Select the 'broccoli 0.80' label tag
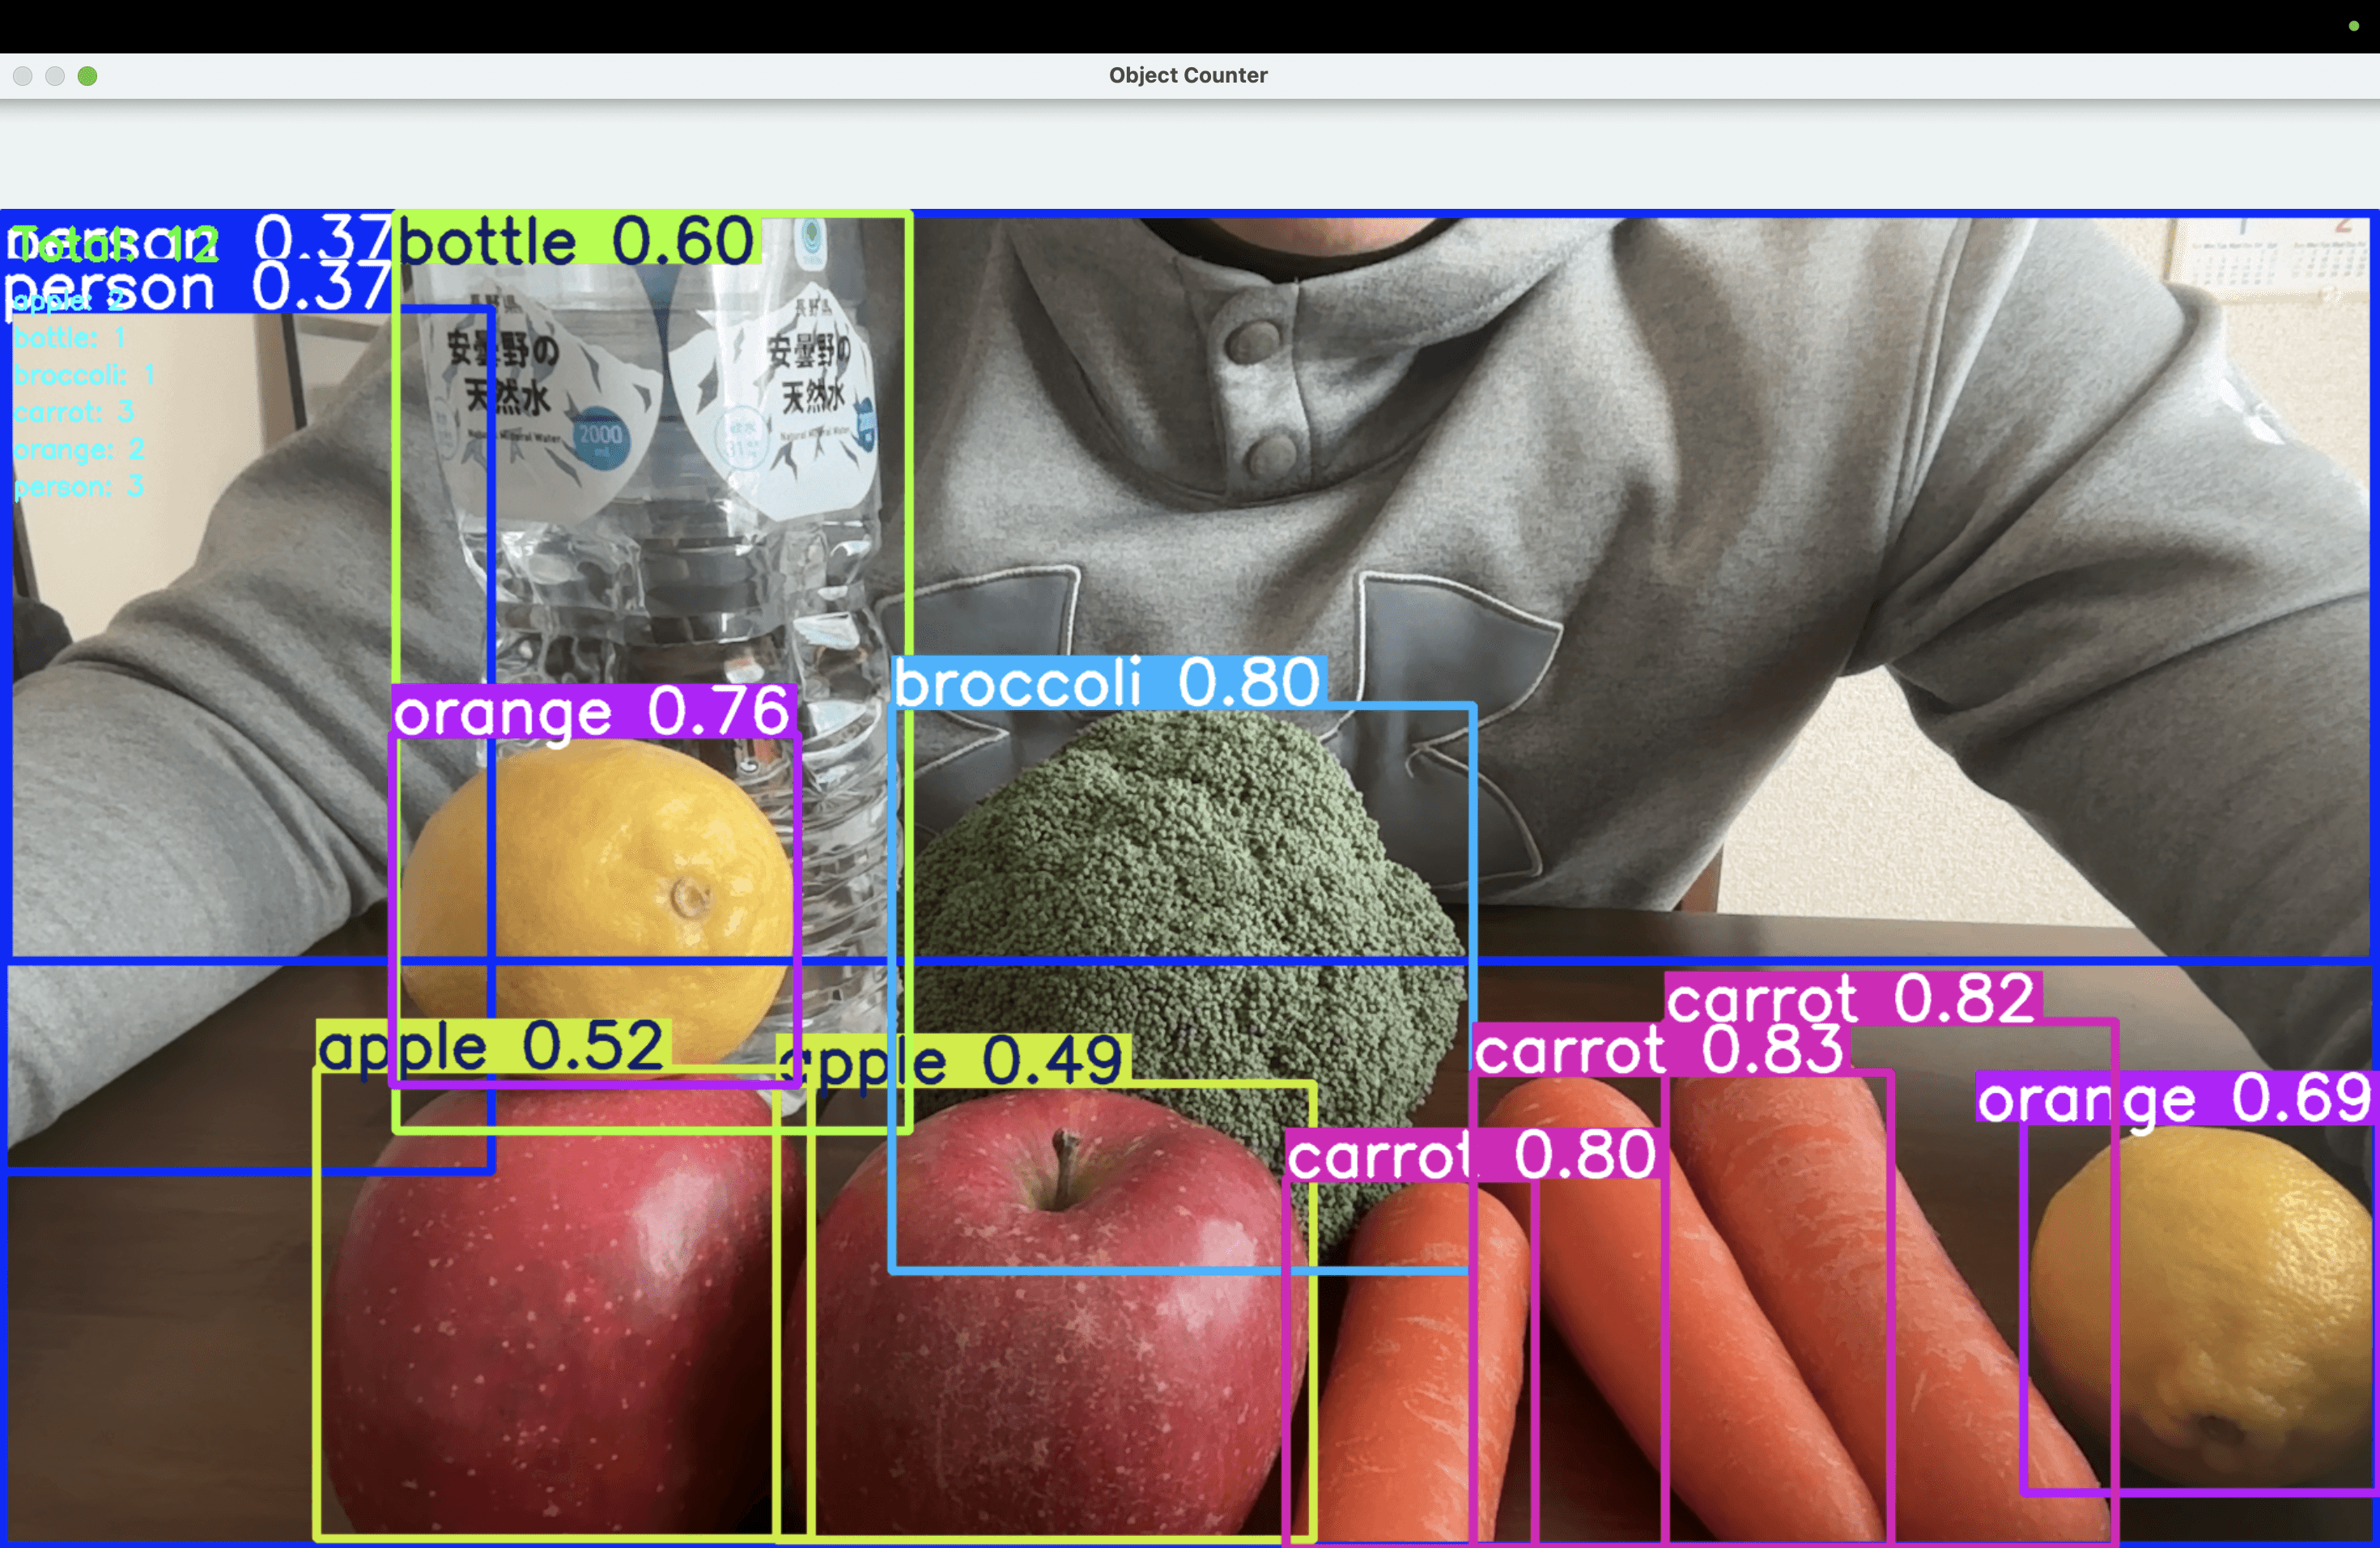 coord(1107,683)
